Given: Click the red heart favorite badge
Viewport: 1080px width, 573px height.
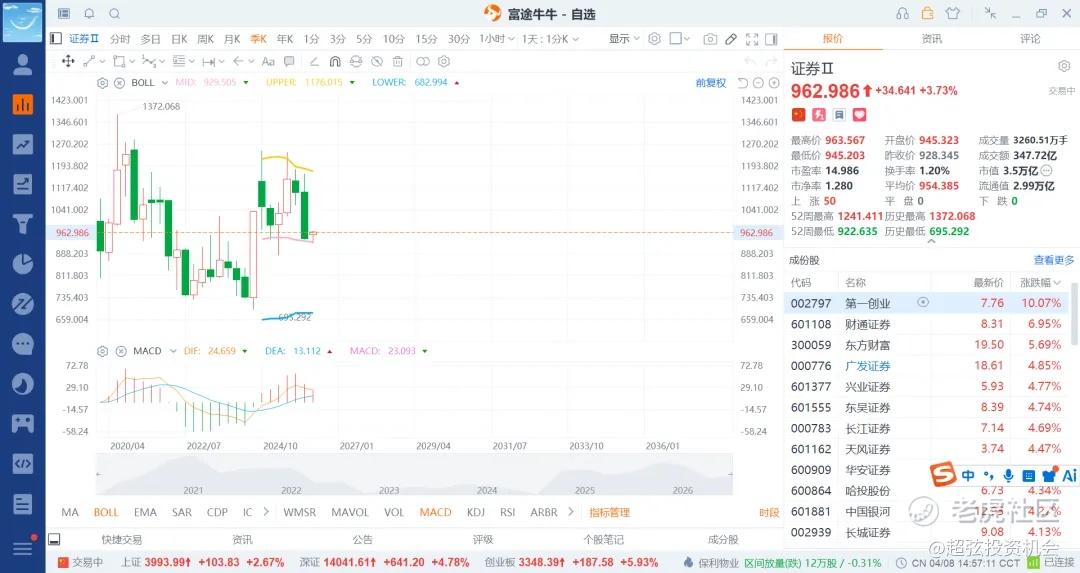Looking at the screenshot, I should pos(860,114).
